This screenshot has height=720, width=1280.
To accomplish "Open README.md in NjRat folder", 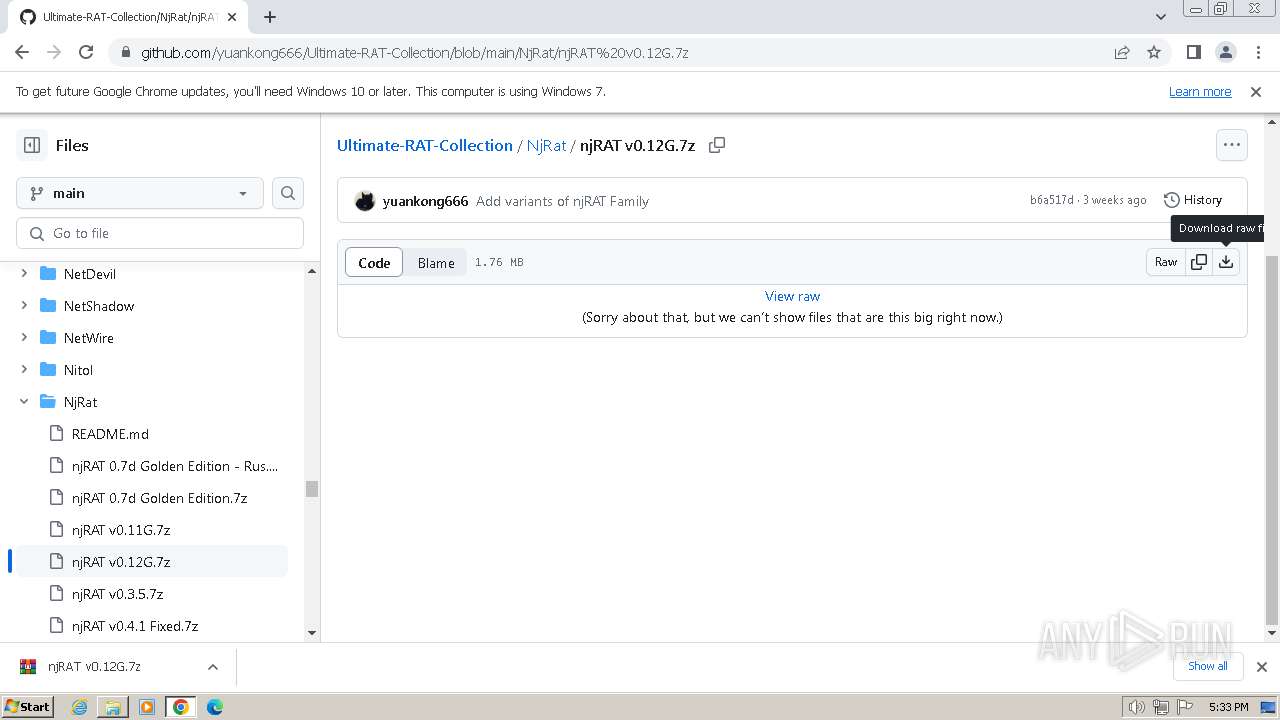I will 110,434.
